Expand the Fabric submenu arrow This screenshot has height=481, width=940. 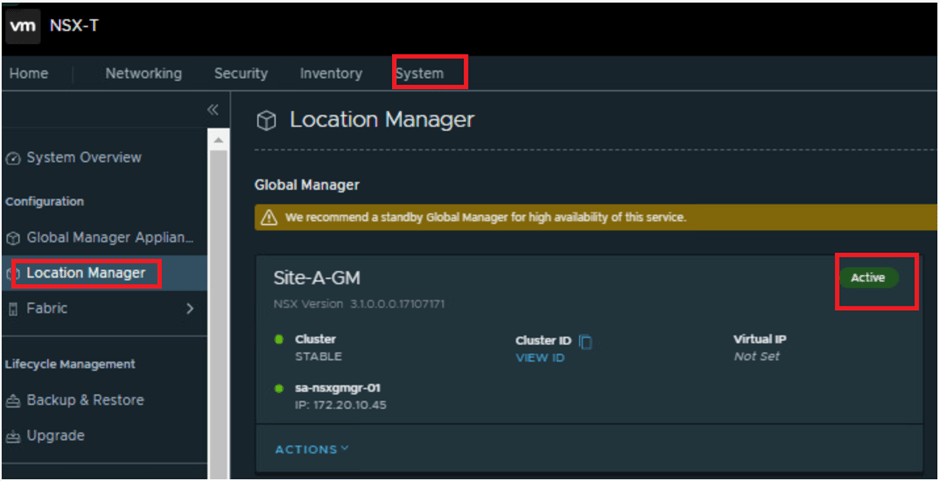point(190,309)
